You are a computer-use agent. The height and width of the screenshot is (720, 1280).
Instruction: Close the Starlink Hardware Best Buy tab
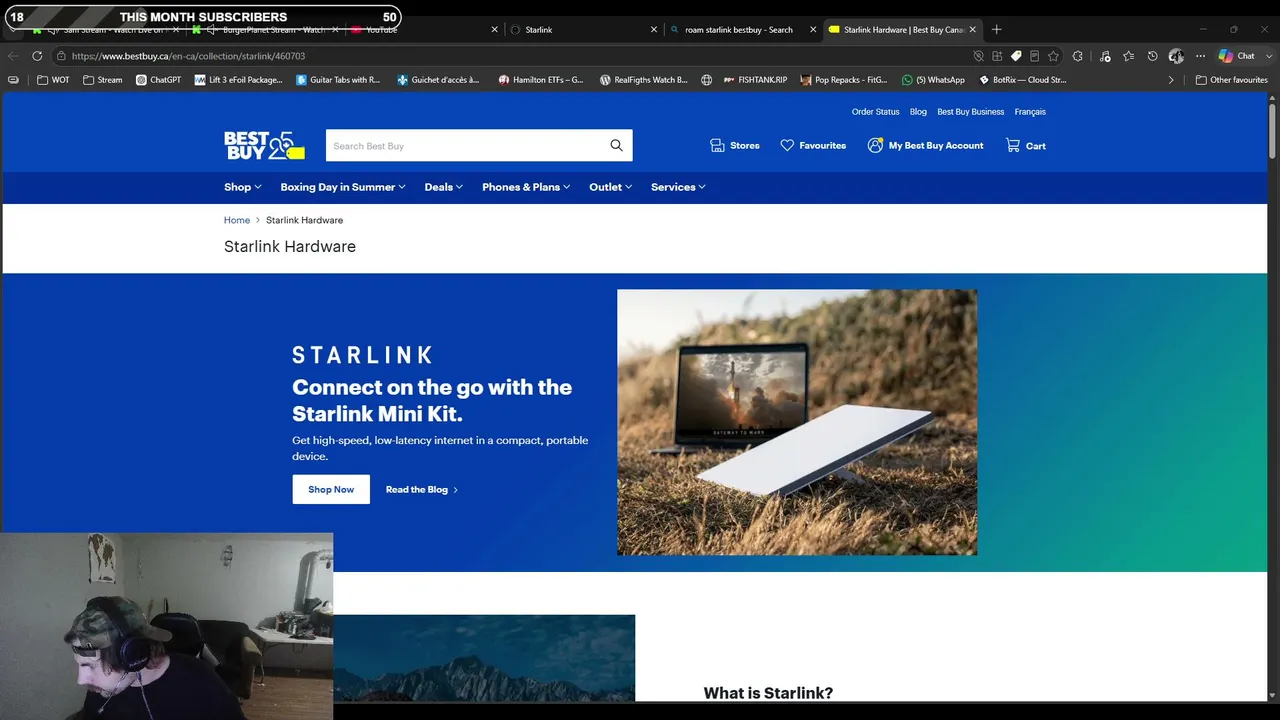click(972, 30)
